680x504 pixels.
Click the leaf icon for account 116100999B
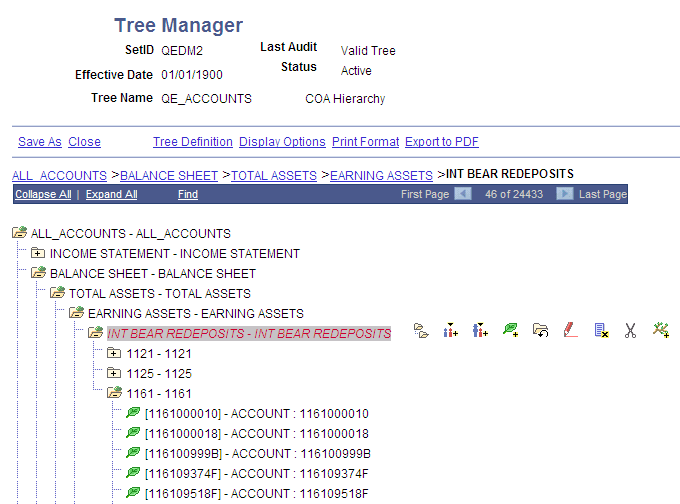[133, 452]
